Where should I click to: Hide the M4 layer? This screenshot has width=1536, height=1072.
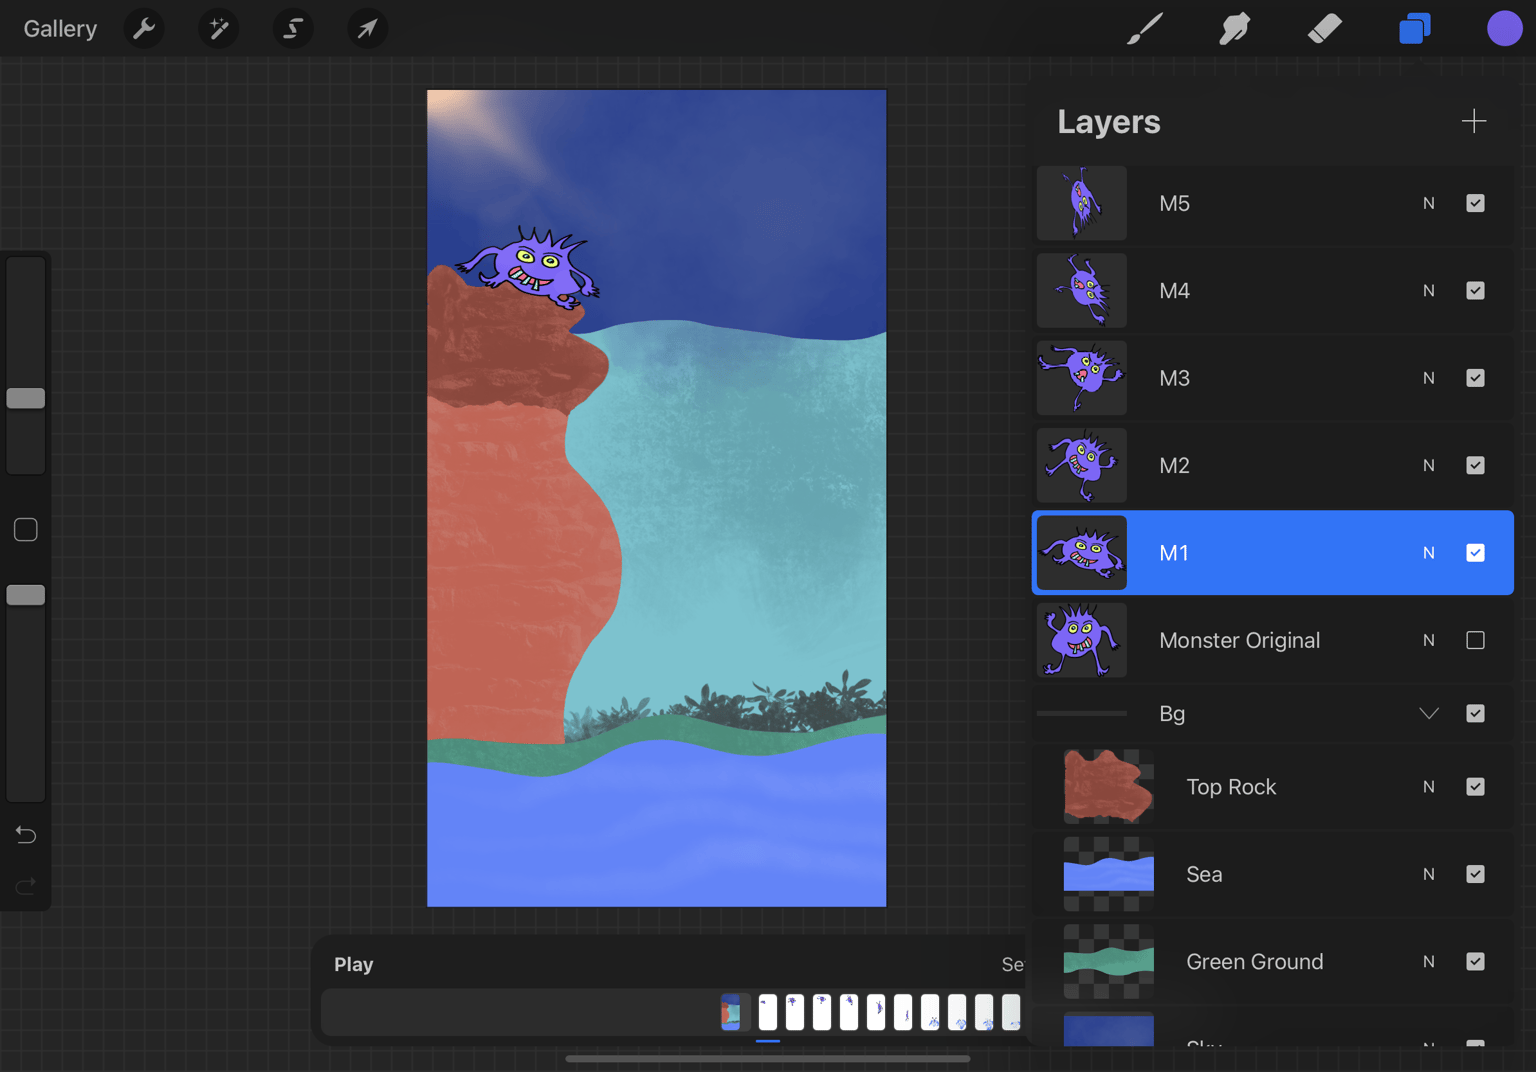(x=1475, y=290)
